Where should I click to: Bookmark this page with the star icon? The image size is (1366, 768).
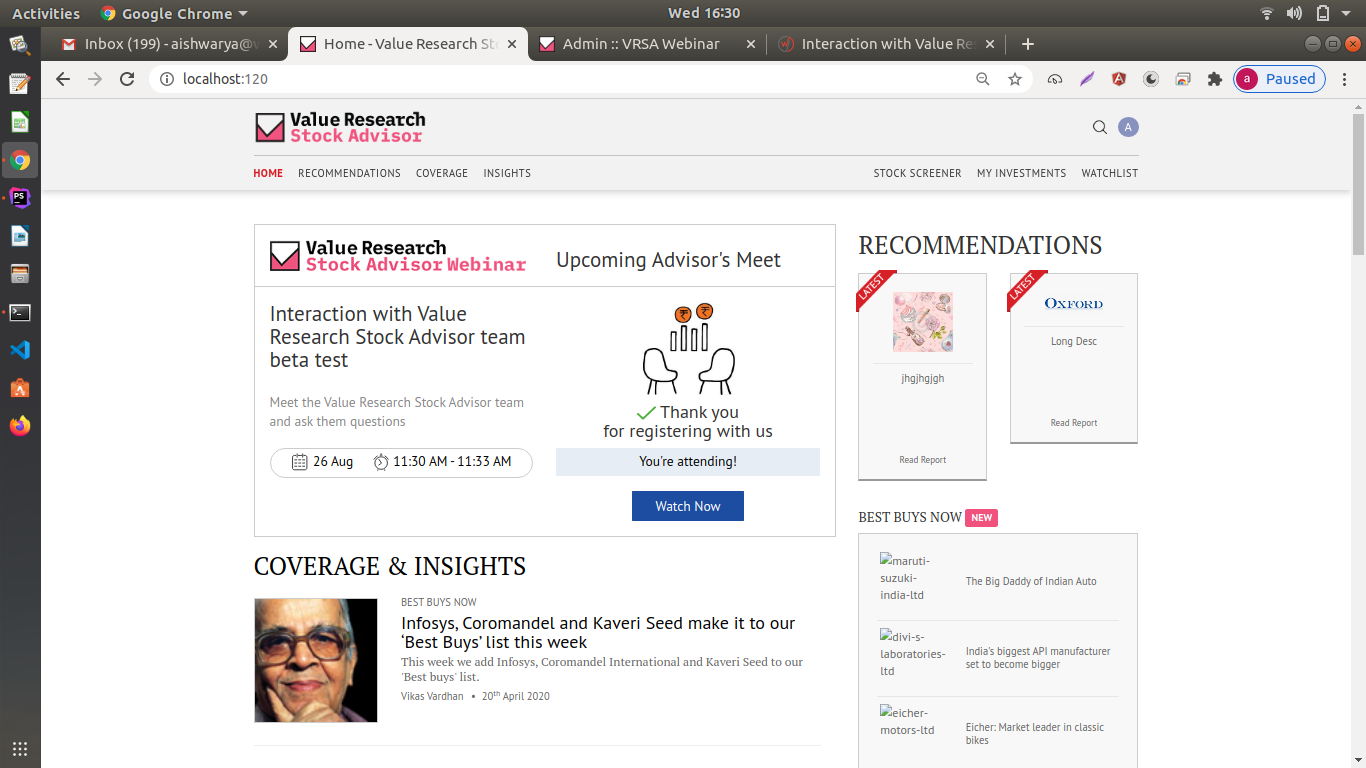[1015, 79]
